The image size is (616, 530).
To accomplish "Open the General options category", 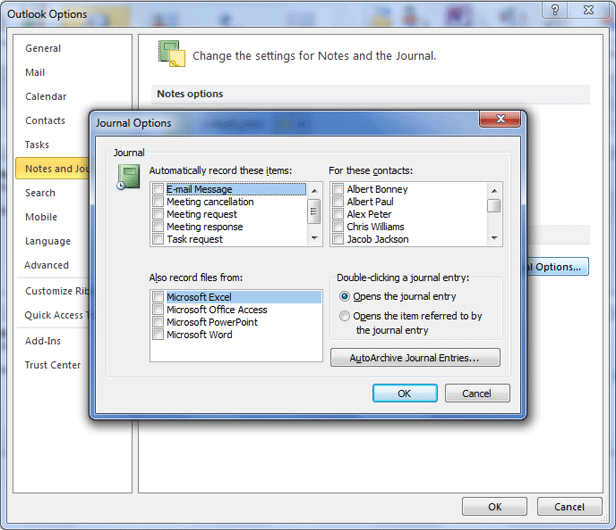I will [x=43, y=48].
